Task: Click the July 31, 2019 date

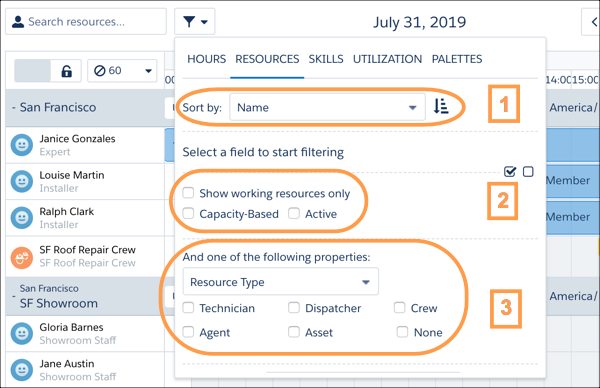Action: [x=419, y=22]
